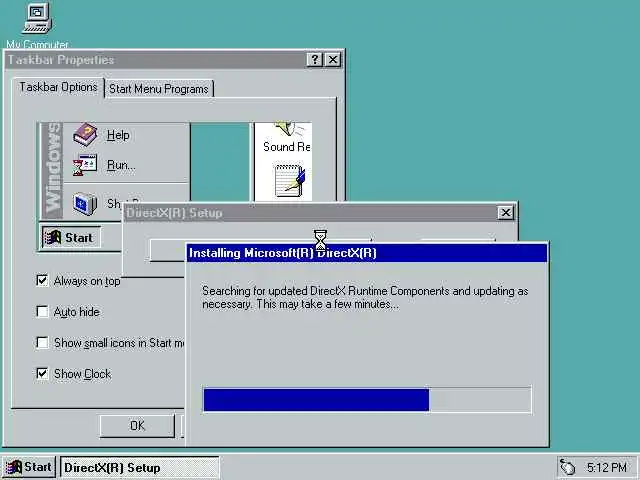Click the preview Start button in Taskbar Properties
This screenshot has width=640, height=480.
coord(71,238)
